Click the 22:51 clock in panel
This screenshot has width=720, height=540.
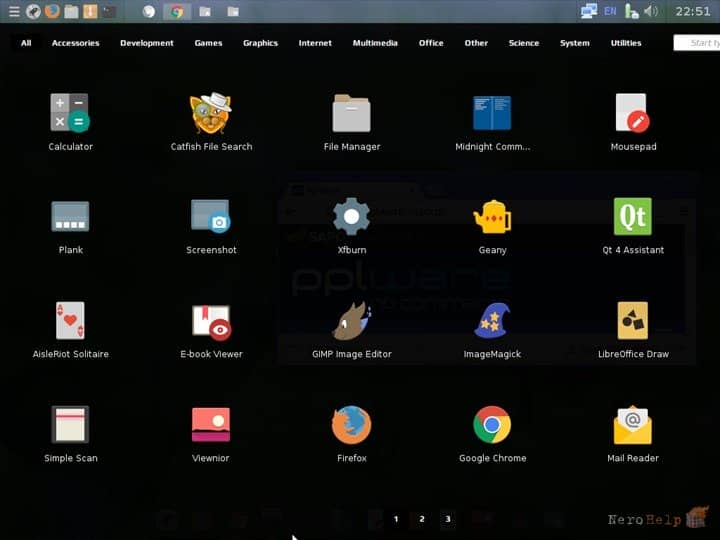(692, 11)
